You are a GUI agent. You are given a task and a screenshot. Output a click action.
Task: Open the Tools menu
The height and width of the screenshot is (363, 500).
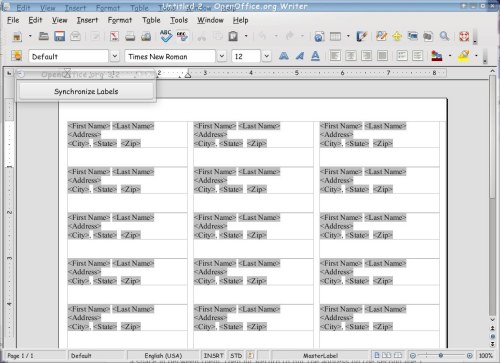[x=179, y=20]
